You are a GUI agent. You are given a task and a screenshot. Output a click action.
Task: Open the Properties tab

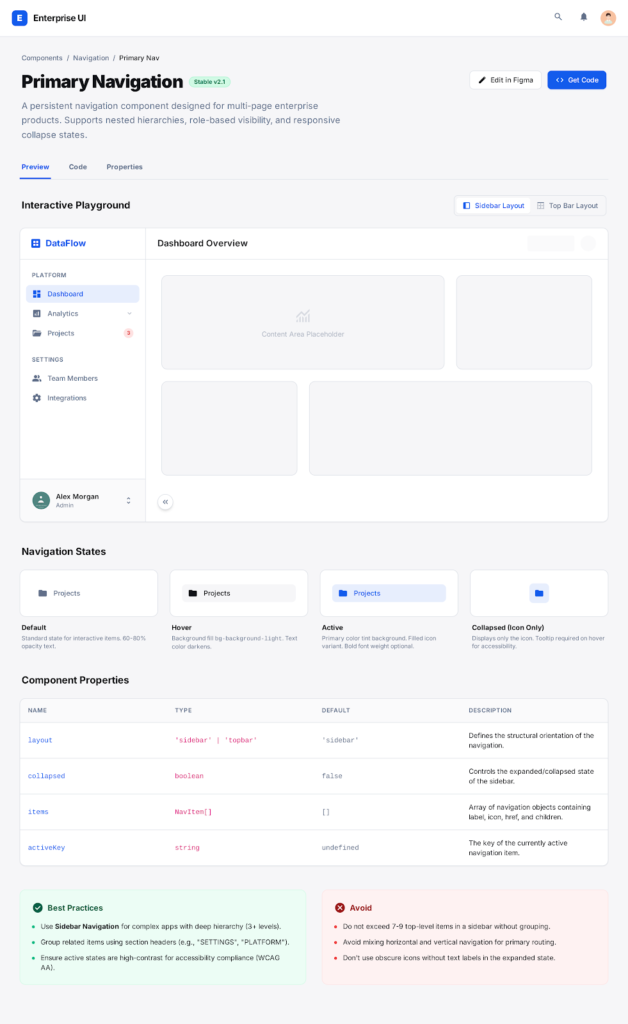click(124, 167)
